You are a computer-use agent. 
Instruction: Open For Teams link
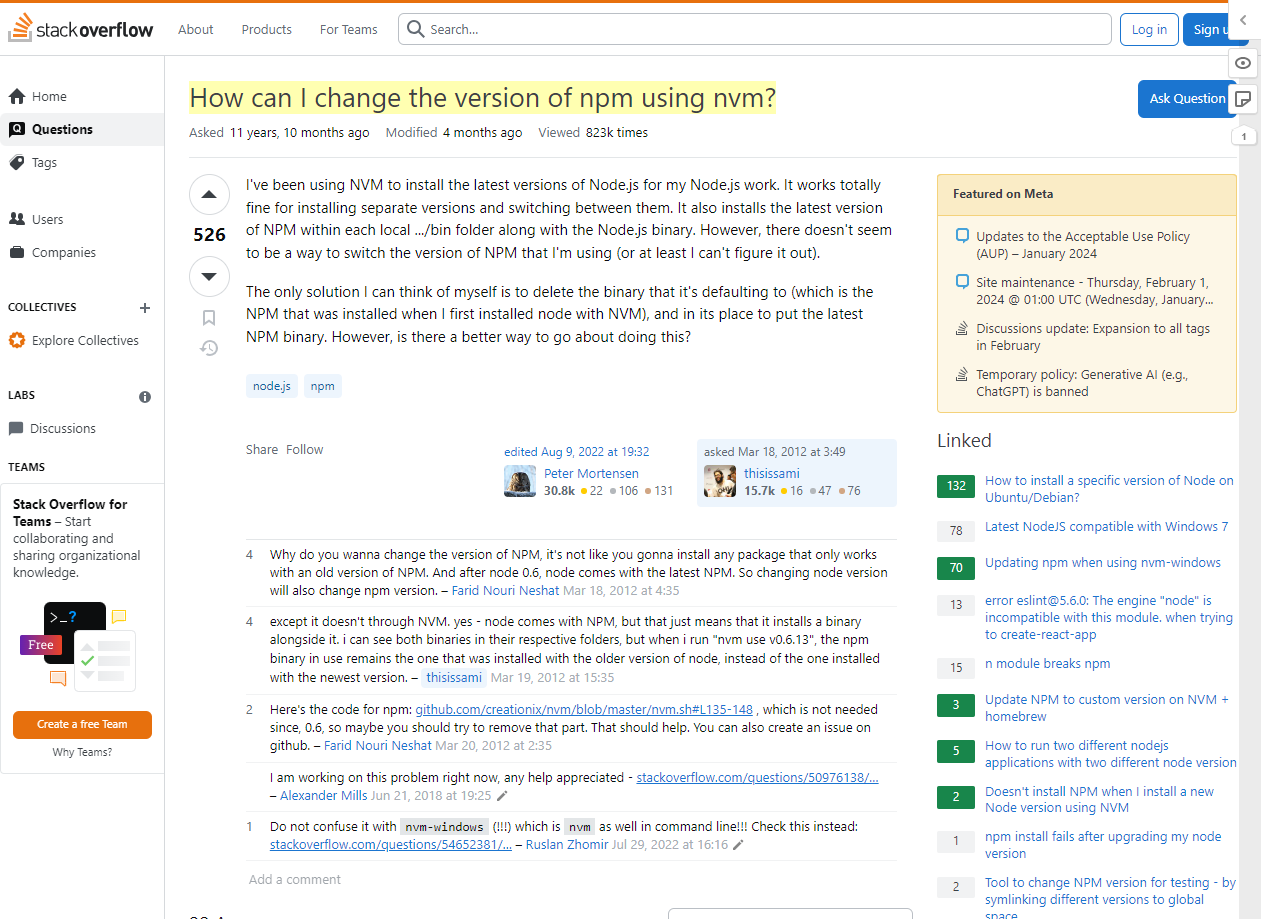coord(349,29)
